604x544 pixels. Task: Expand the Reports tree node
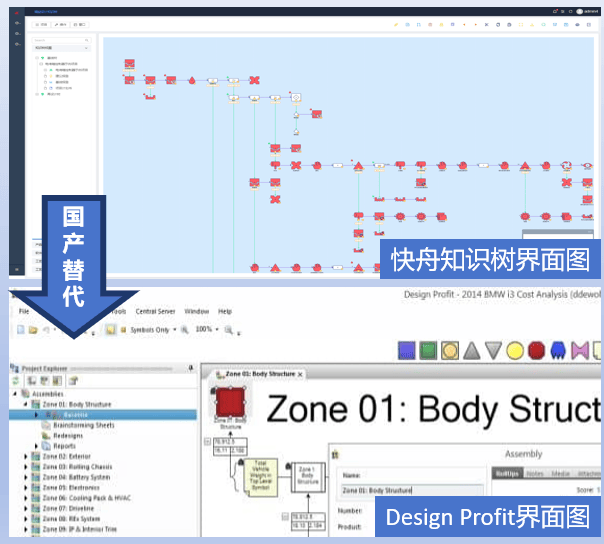(37, 446)
